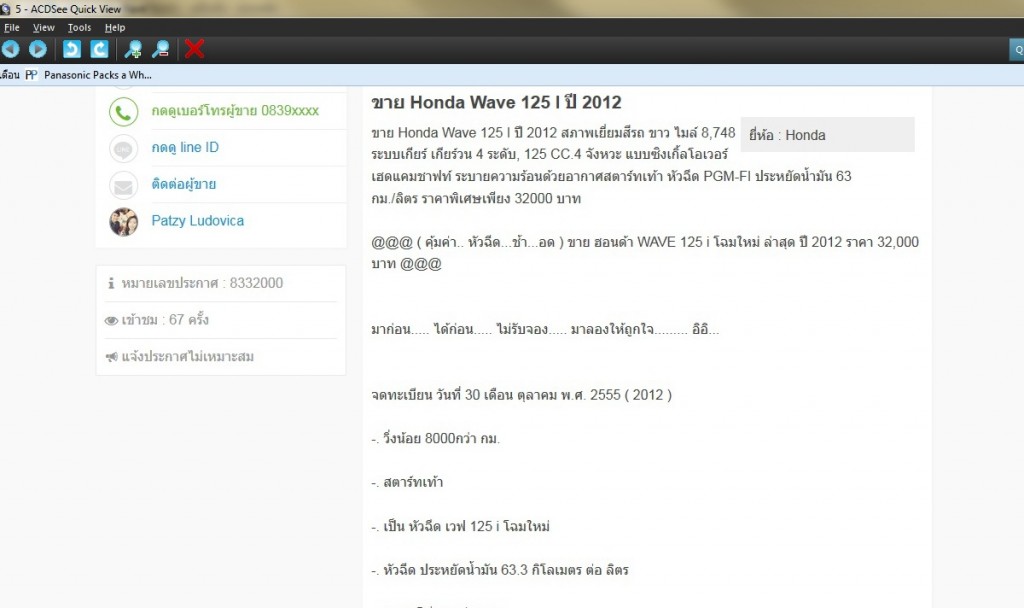Click the registration date line with 2555 ( 2012 )
This screenshot has height=608, width=1024.
521,395
